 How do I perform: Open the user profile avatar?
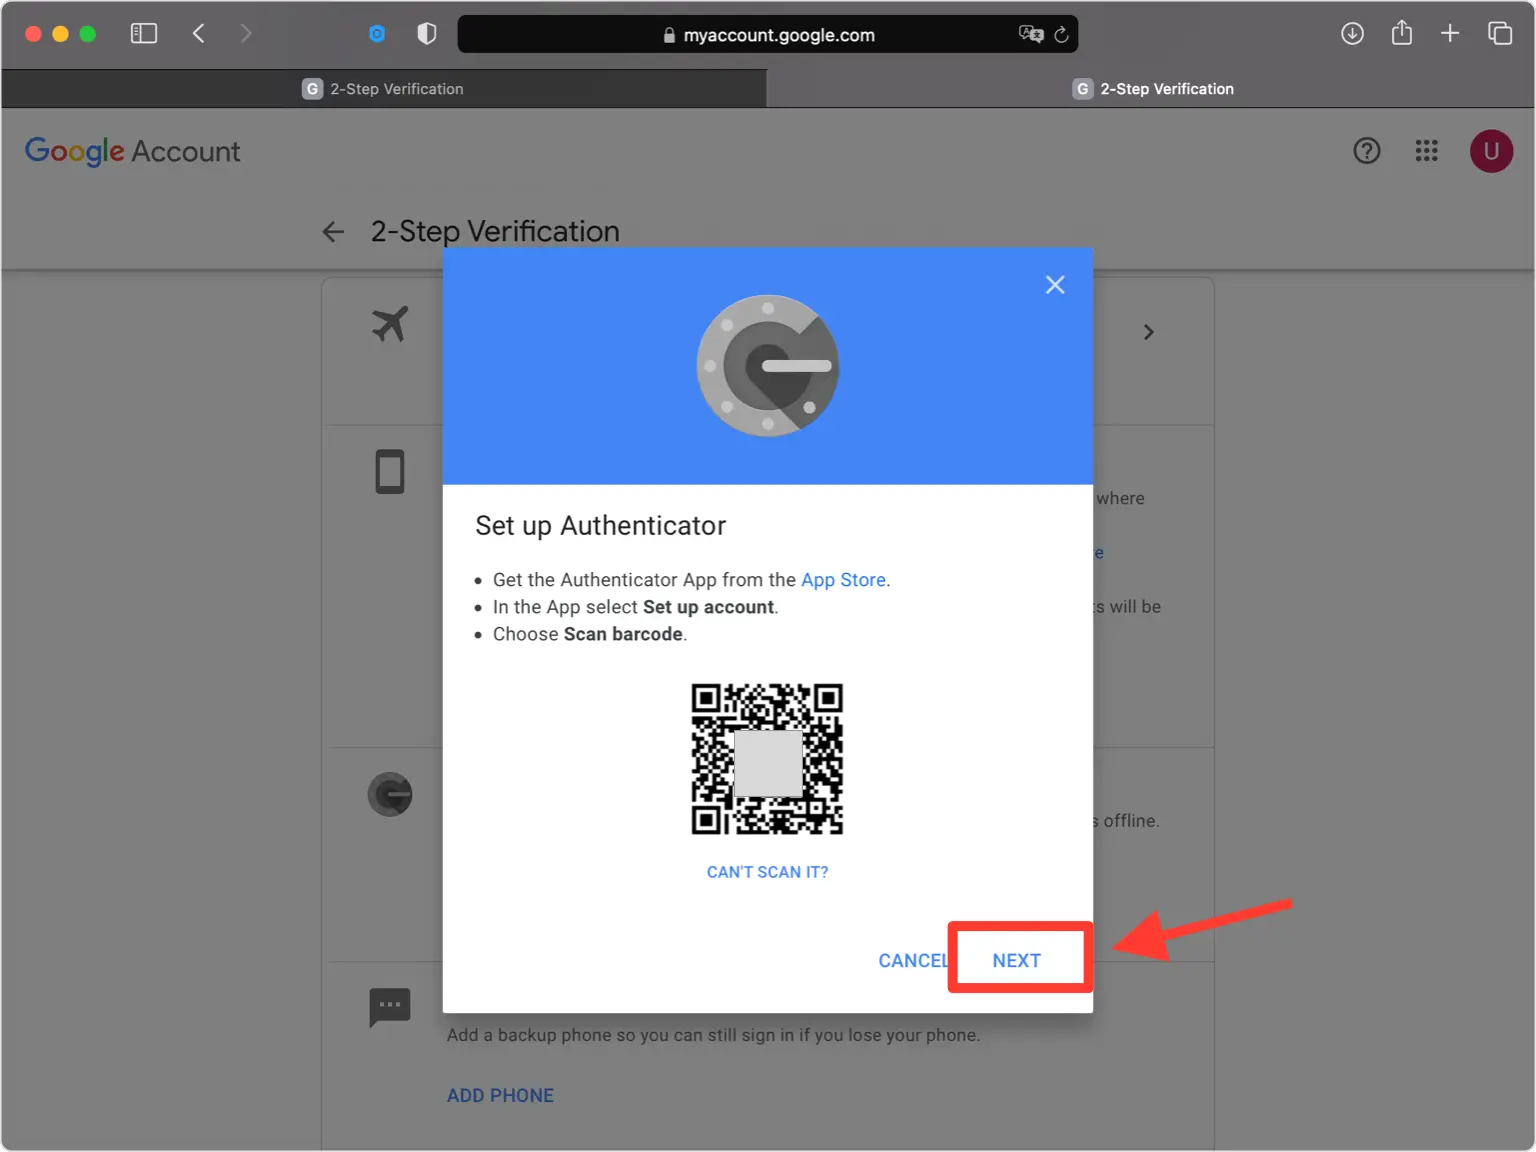1491,151
